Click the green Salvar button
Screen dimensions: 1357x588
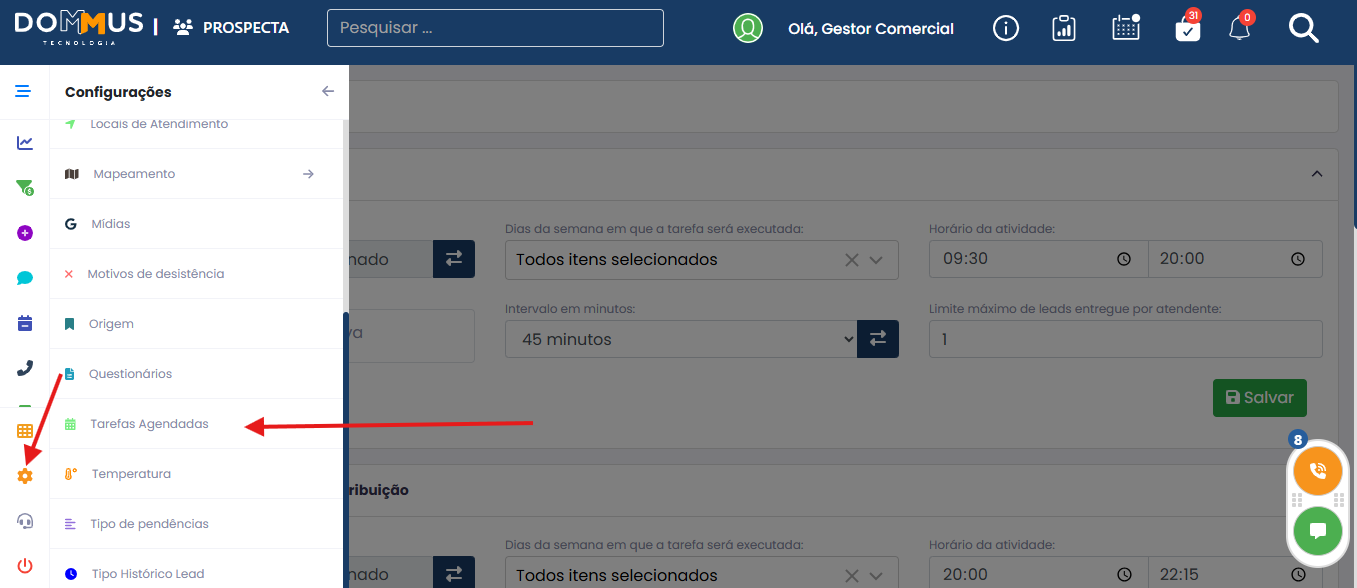[1259, 397]
